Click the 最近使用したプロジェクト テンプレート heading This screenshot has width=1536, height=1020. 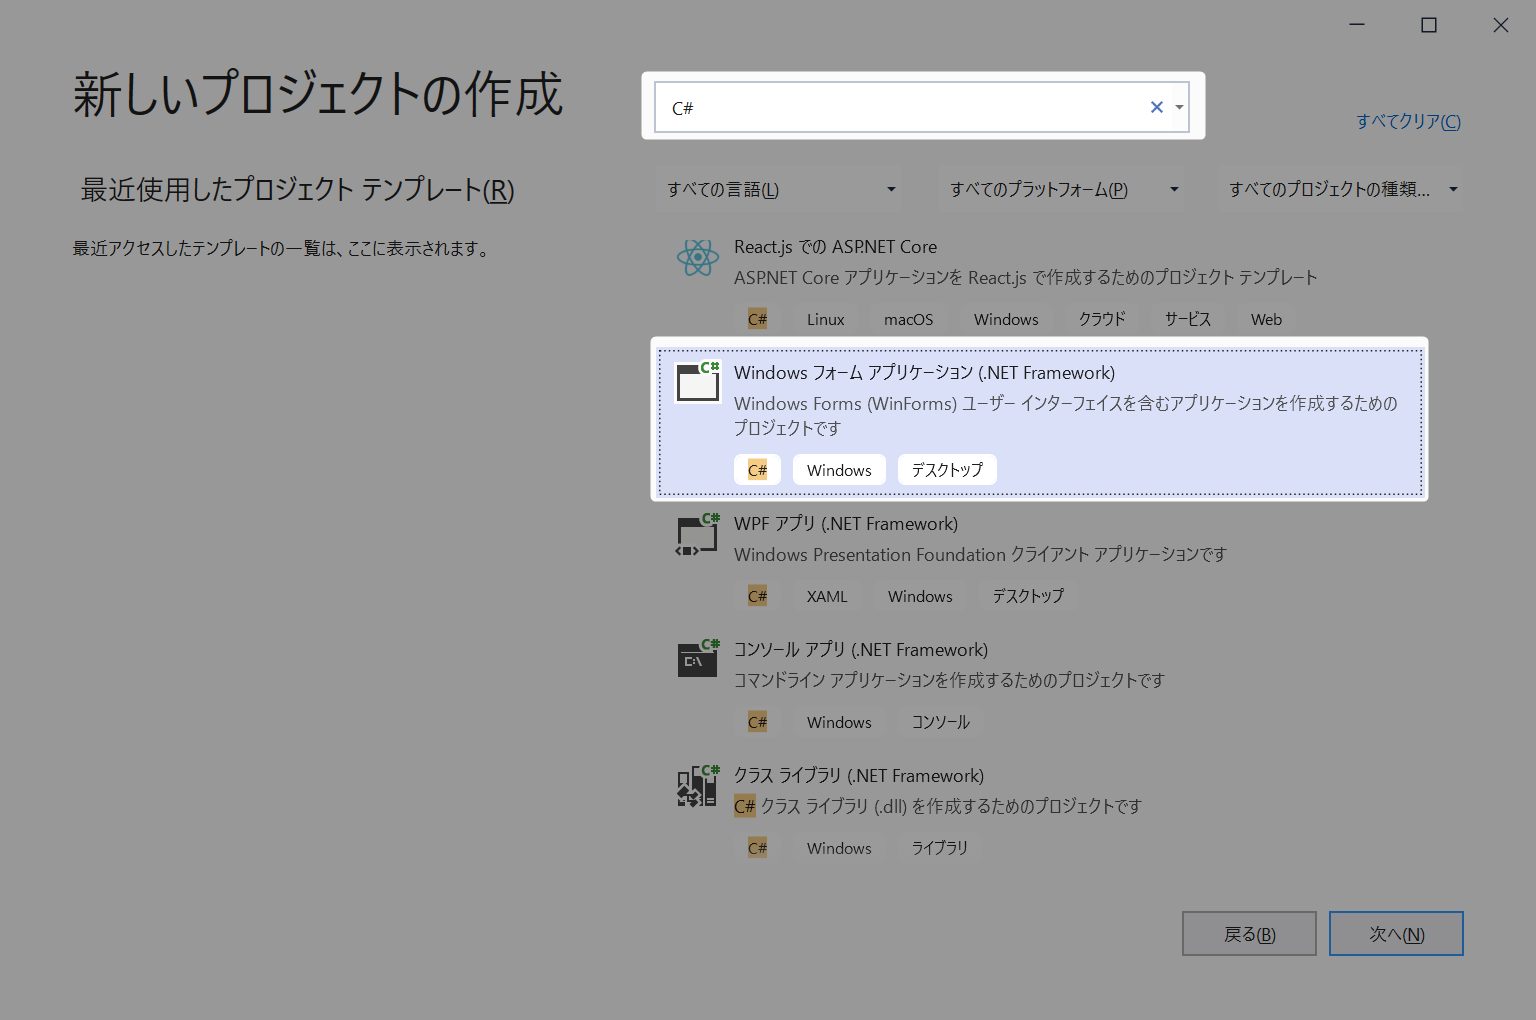297,189
